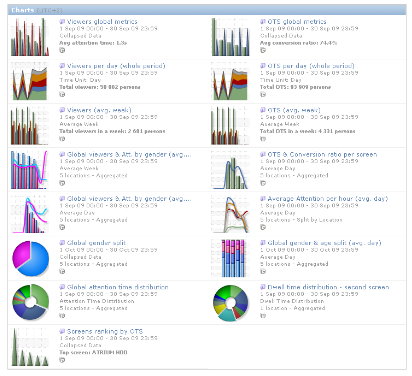Select the OTS global metrics bar chart thumbnail

(231, 37)
